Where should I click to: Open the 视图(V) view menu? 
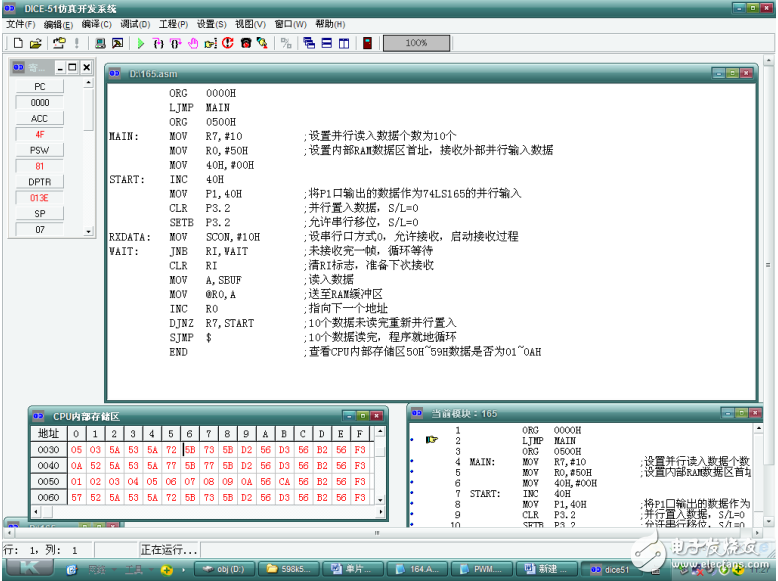click(x=251, y=24)
